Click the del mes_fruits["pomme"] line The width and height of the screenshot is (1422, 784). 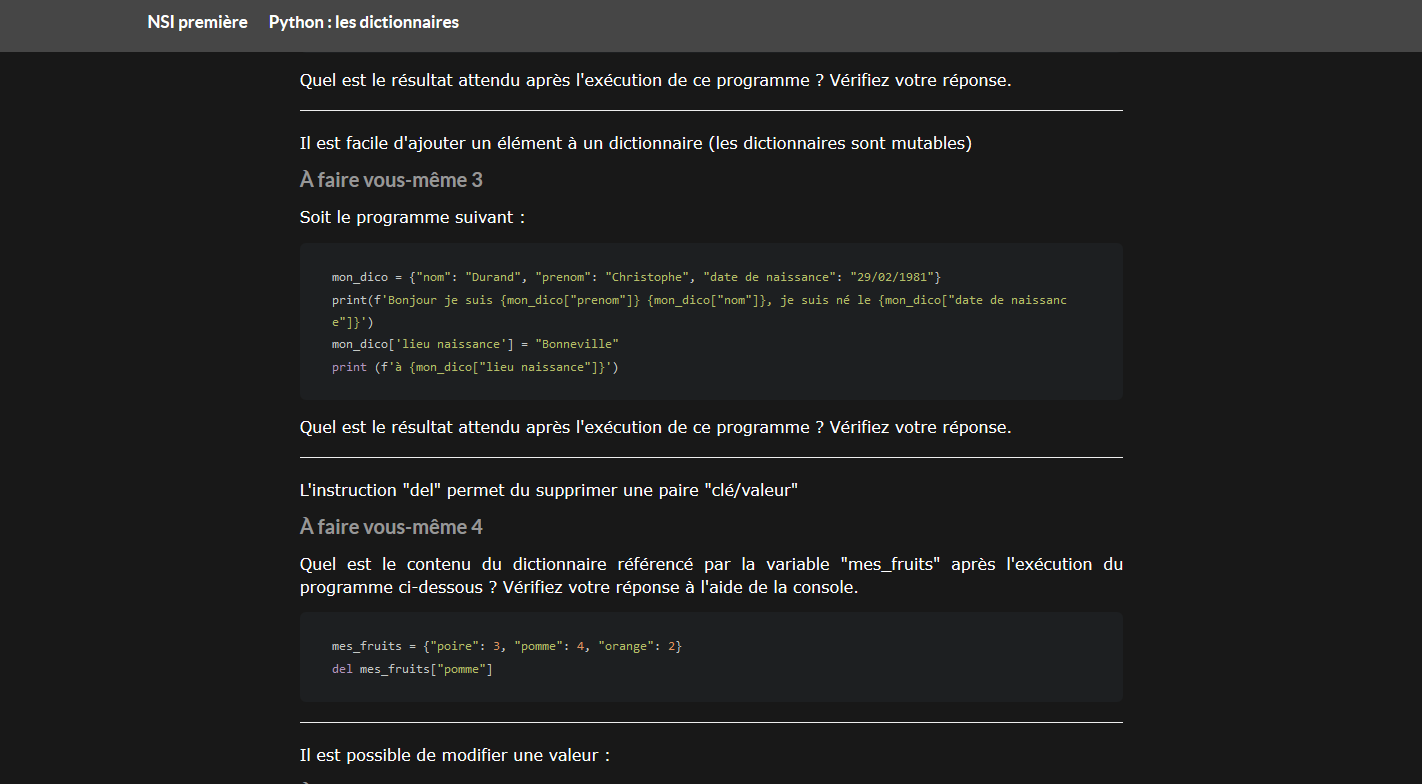[x=413, y=669]
